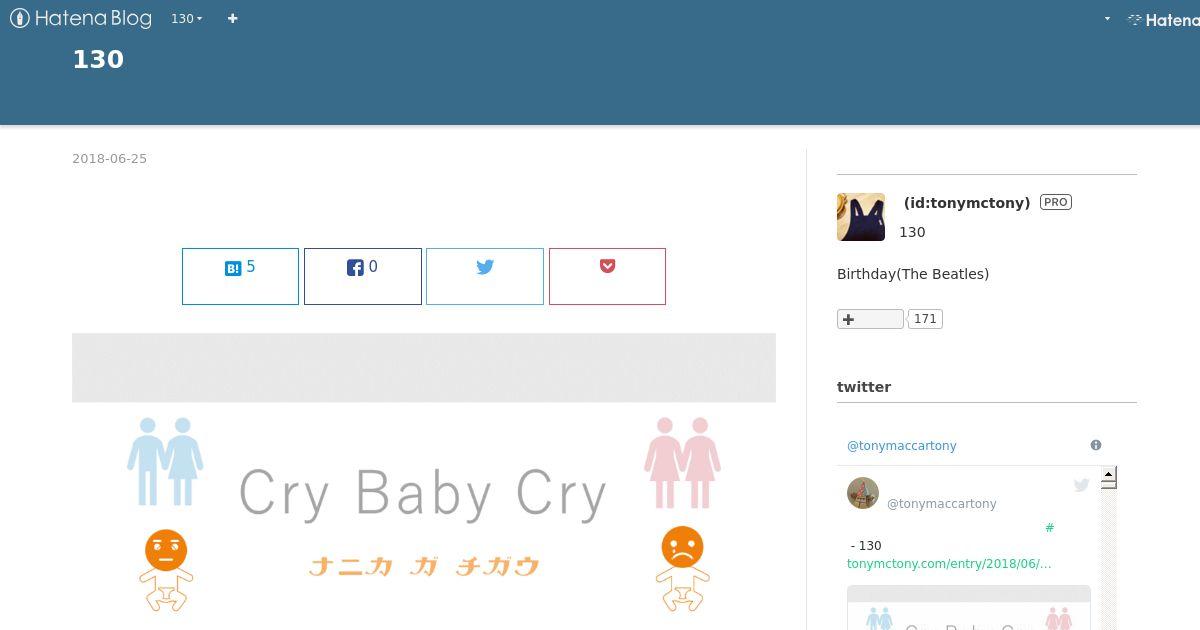
Task: Click the plus subscribe button
Action: [x=870, y=319]
